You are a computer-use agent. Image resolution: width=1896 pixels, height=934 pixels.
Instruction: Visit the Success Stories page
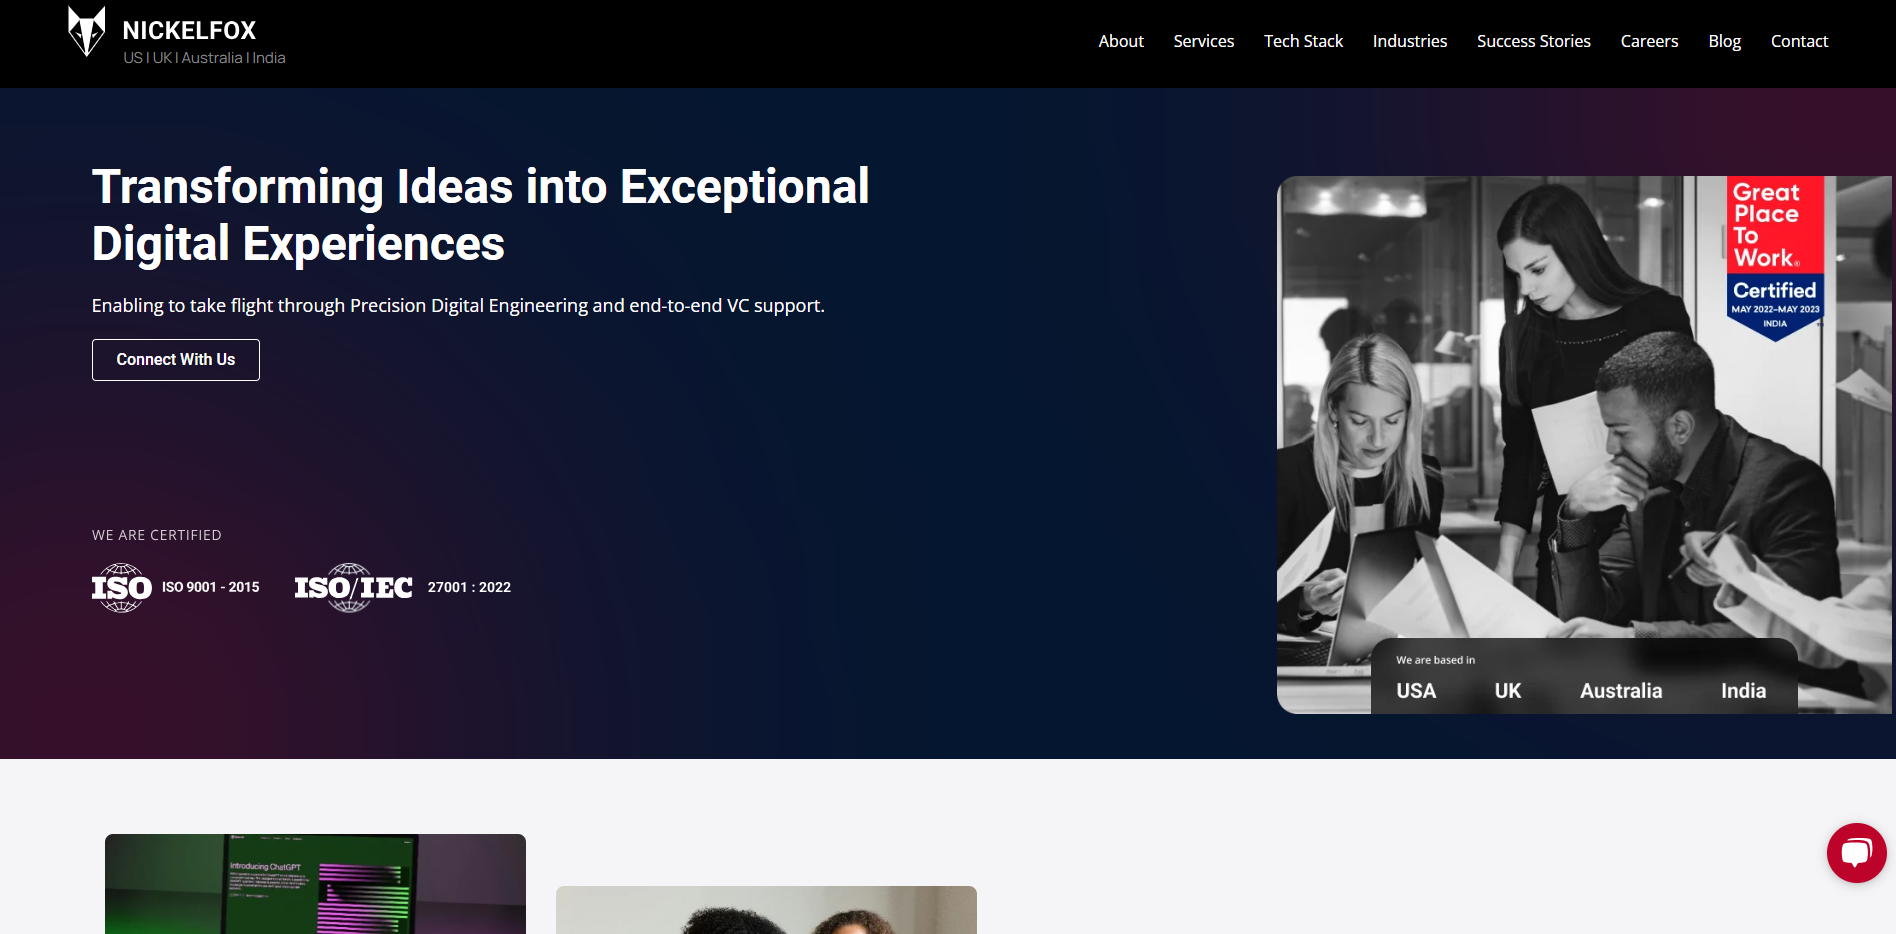click(1533, 41)
